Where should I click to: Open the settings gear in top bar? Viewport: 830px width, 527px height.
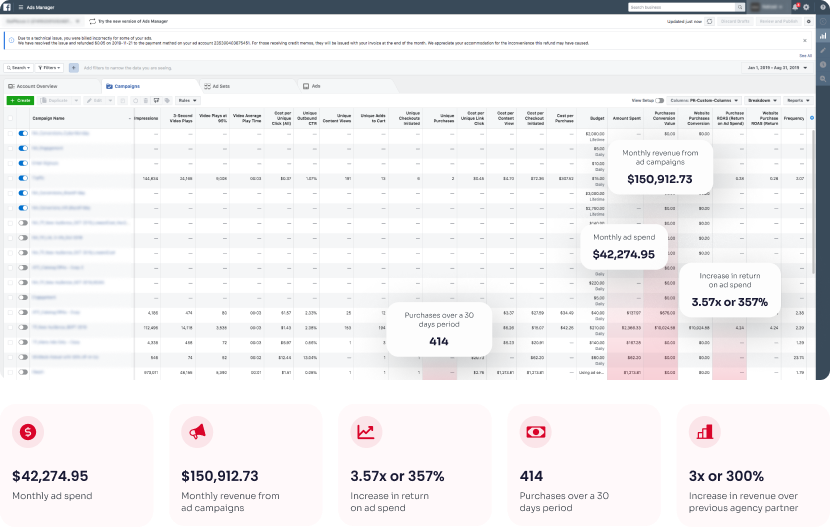[x=808, y=7]
